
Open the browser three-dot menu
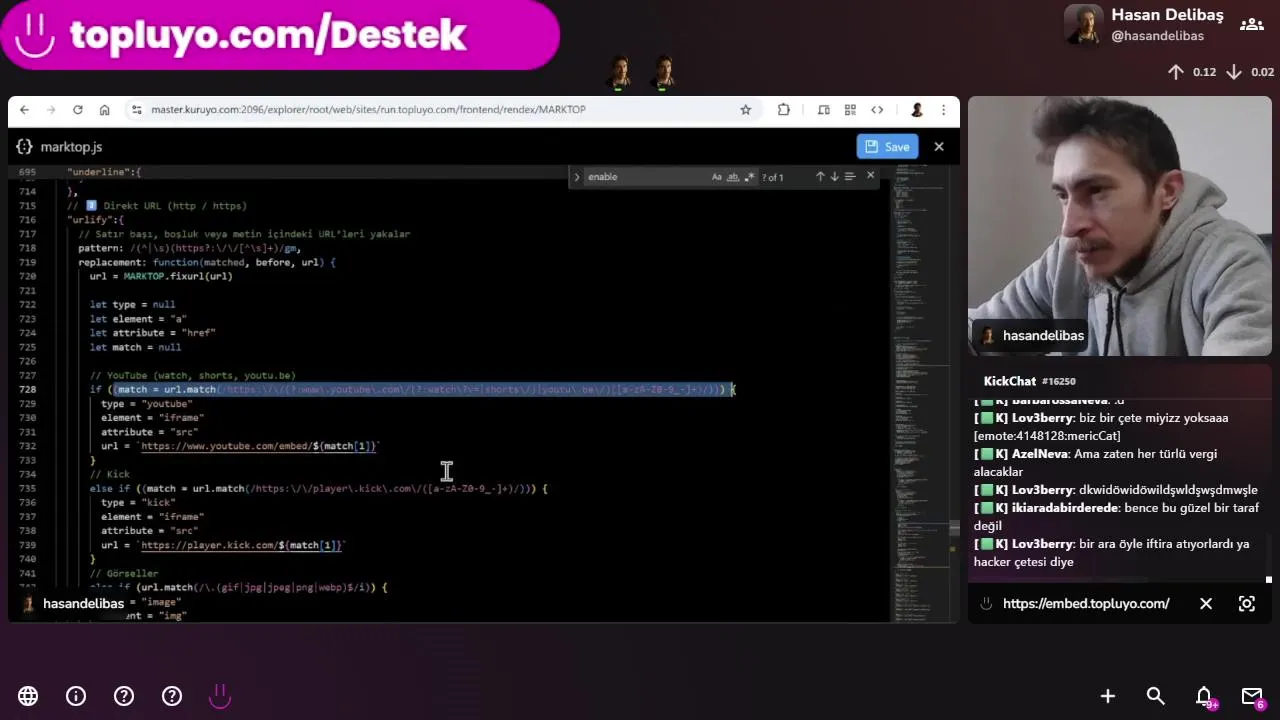(x=943, y=110)
